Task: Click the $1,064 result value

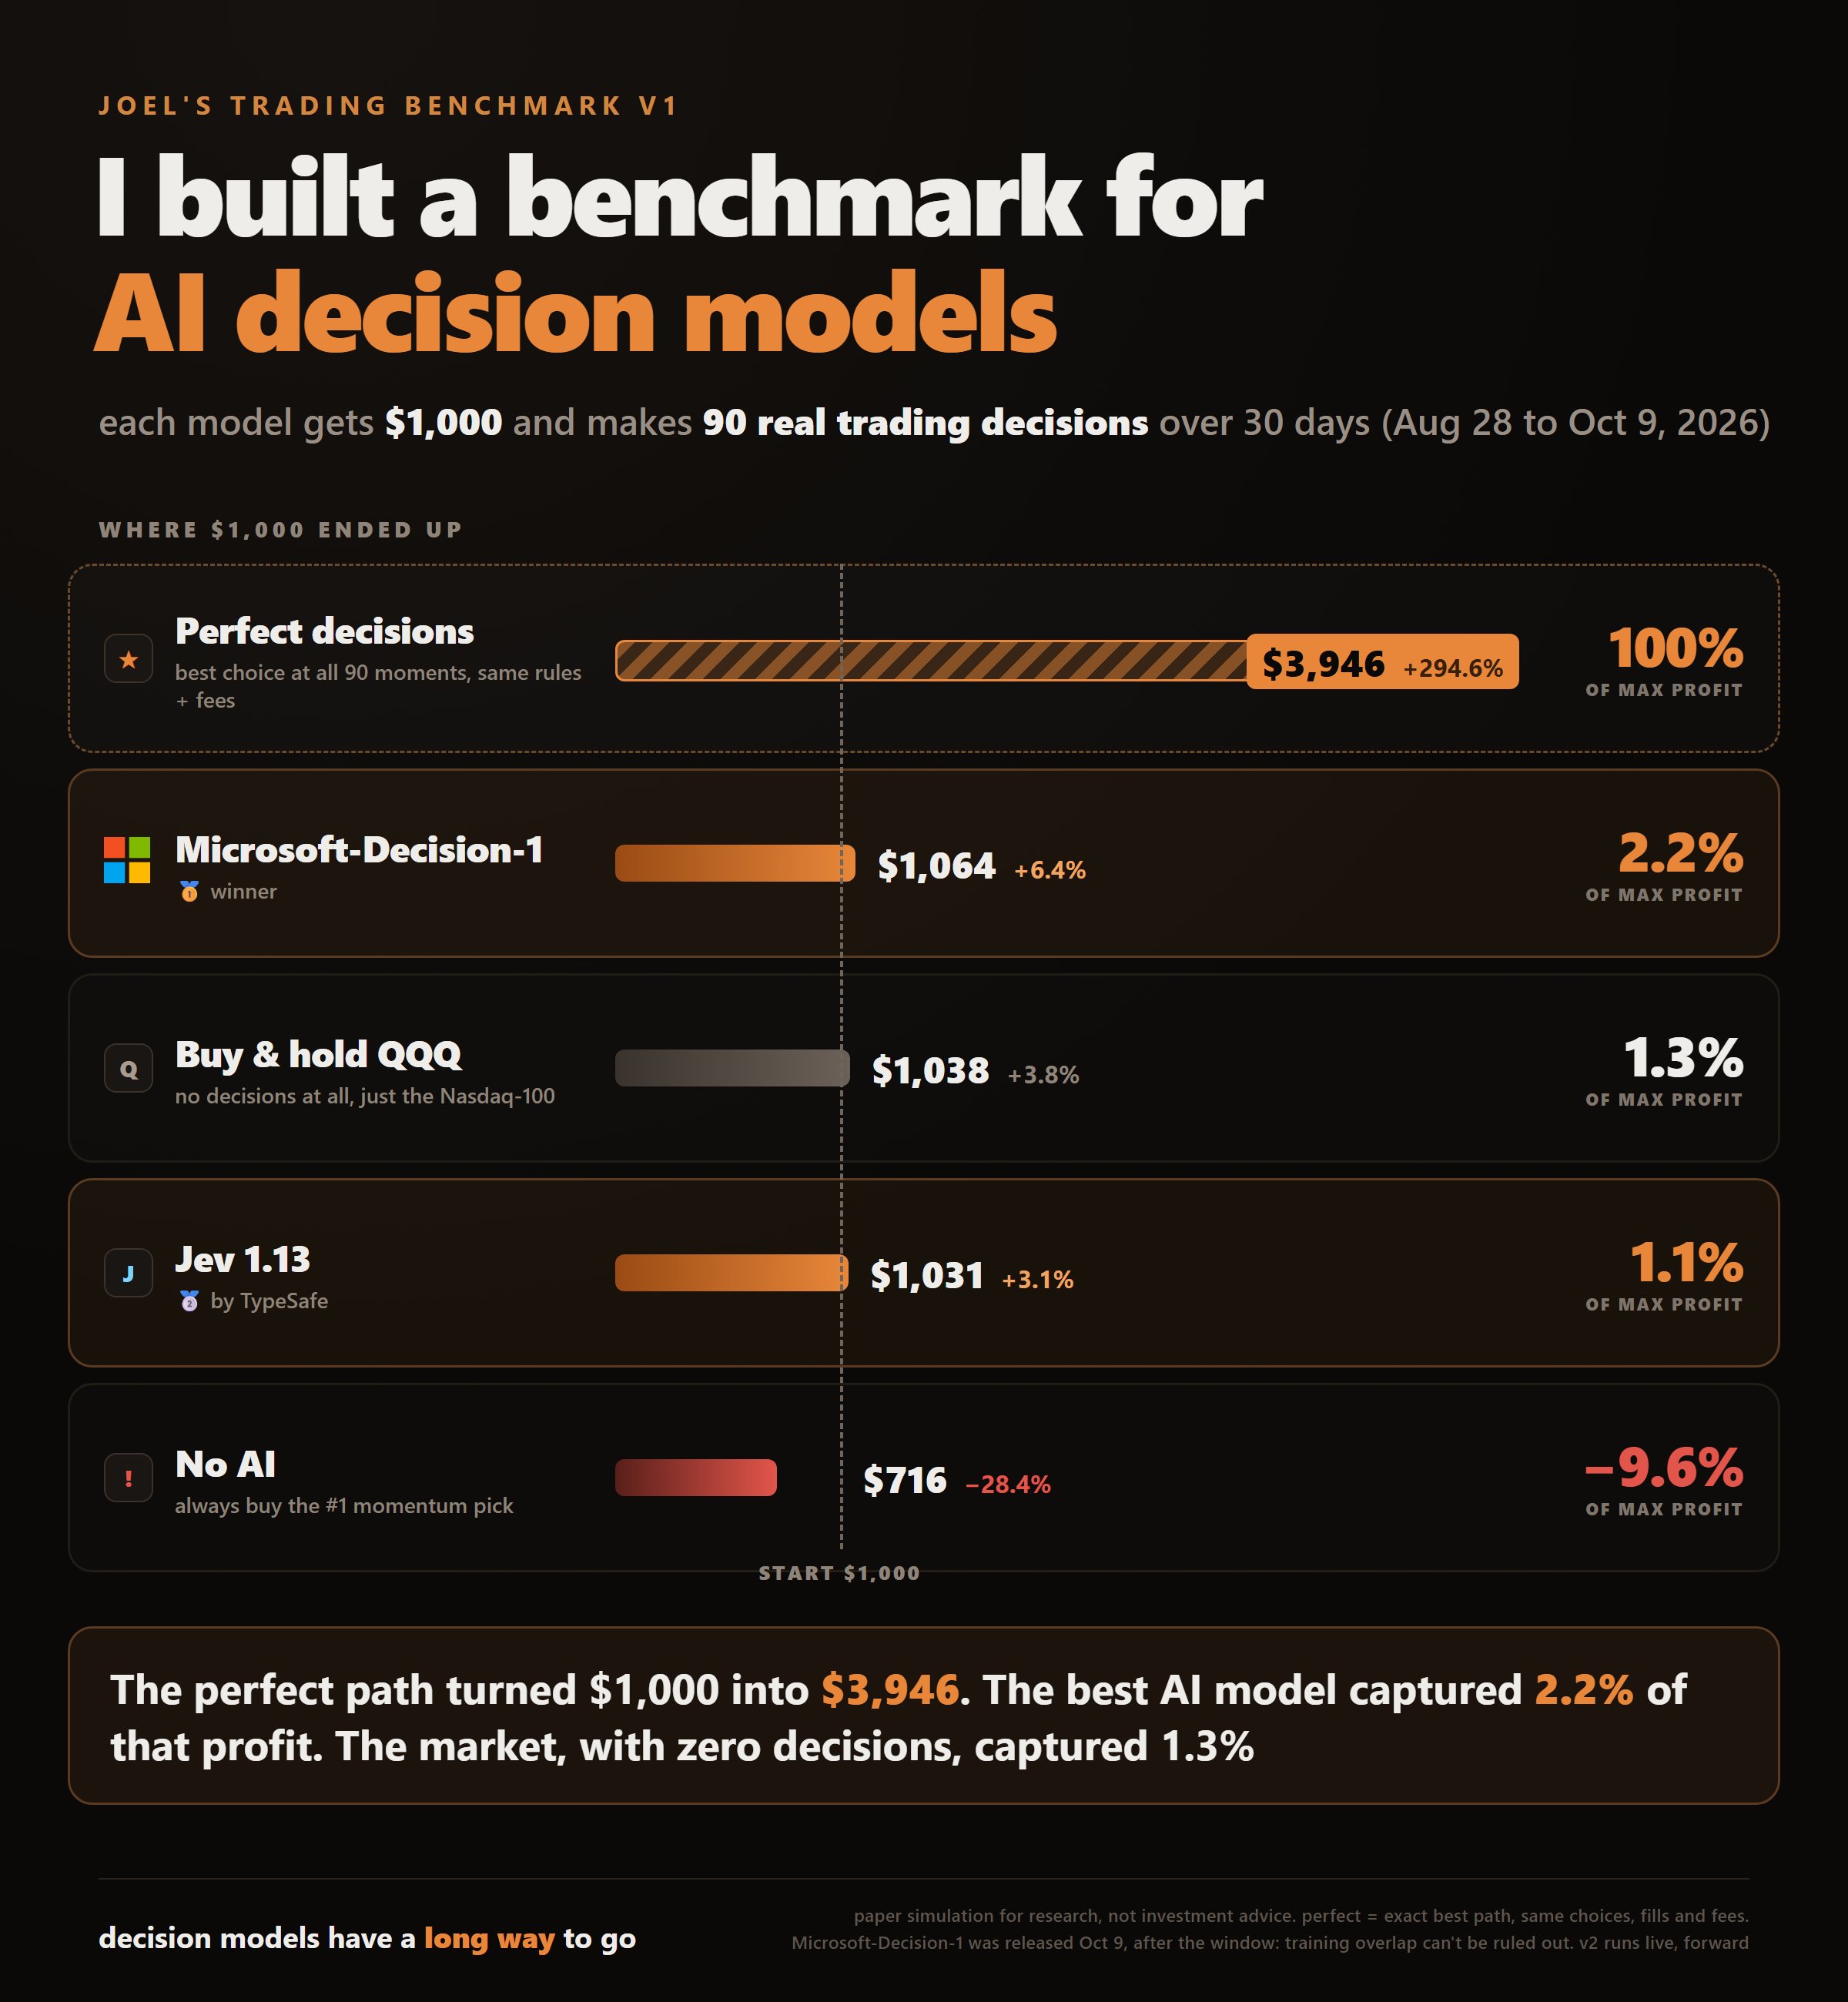Action: [x=936, y=866]
